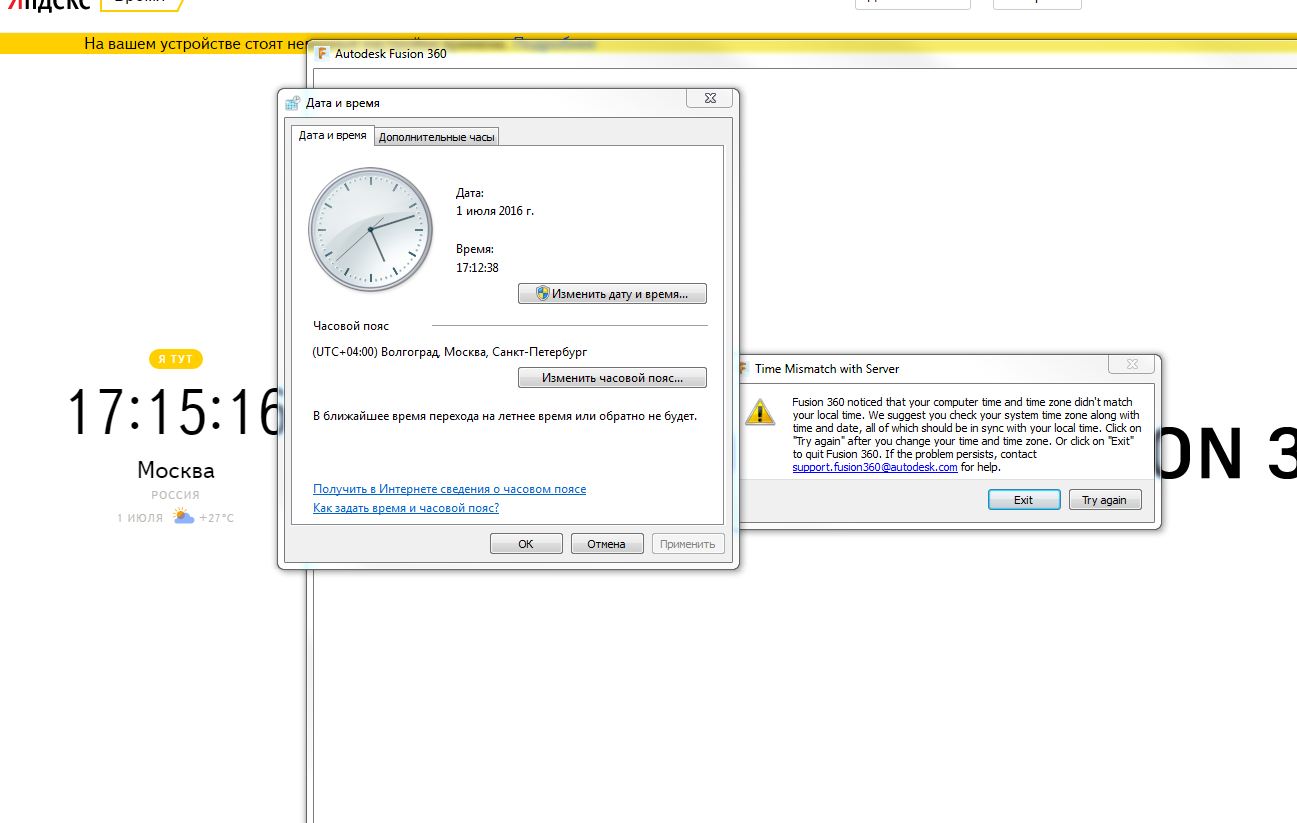Click the (UTC+04:00) Волгоград, Москва time zone text
1297x823 pixels.
[x=450, y=352]
